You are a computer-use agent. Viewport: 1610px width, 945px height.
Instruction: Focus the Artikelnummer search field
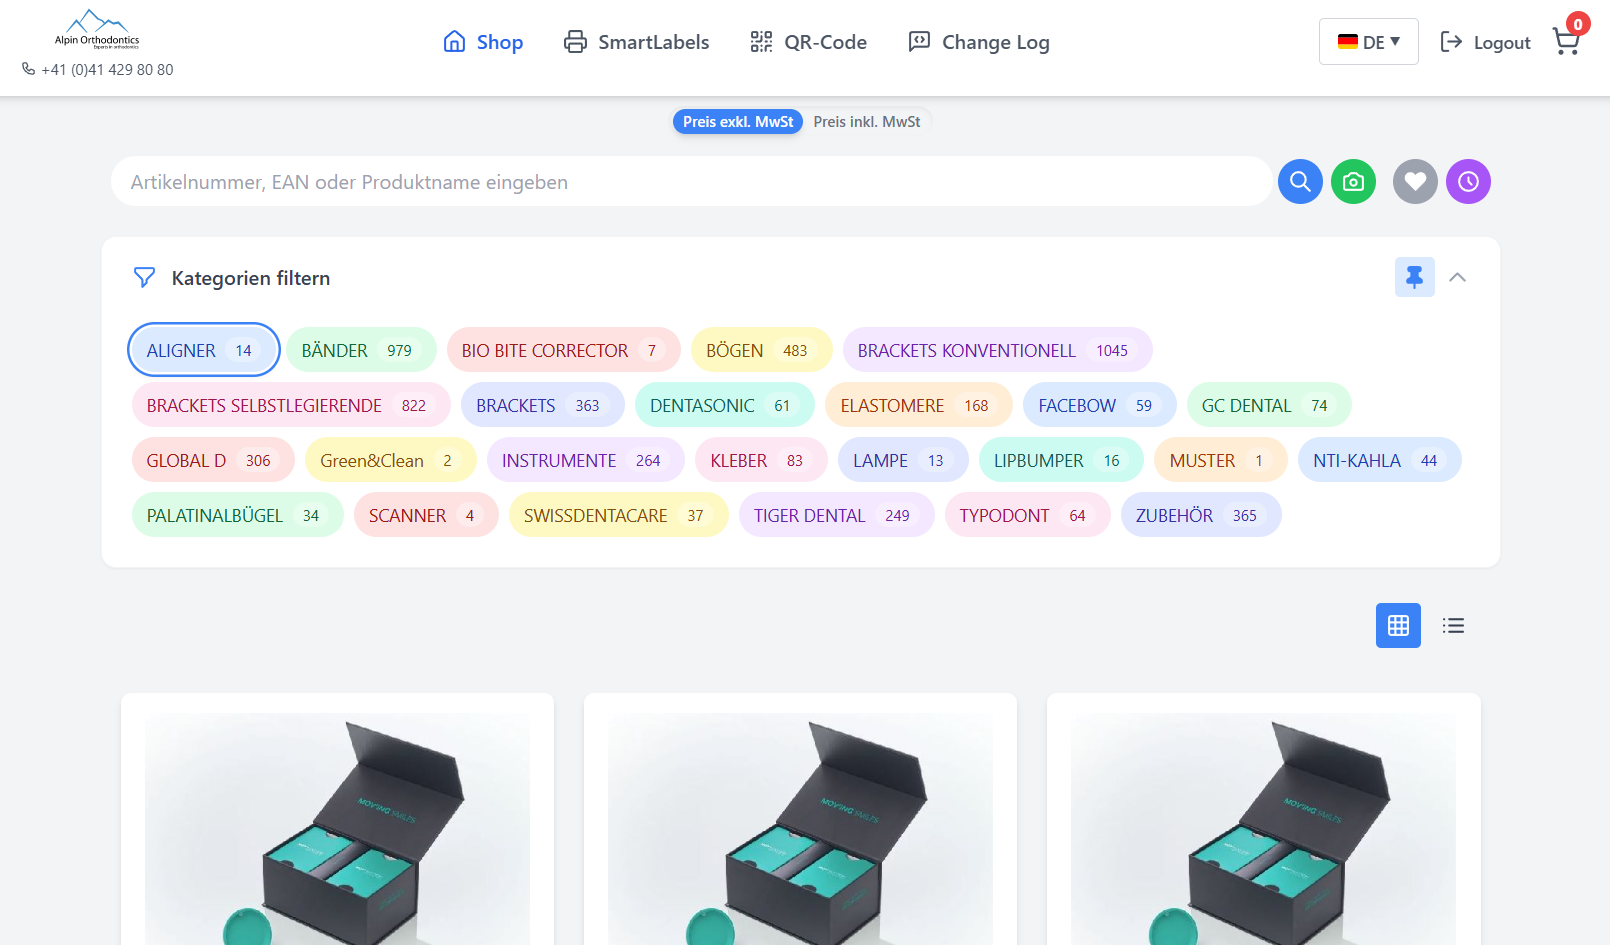point(691,182)
